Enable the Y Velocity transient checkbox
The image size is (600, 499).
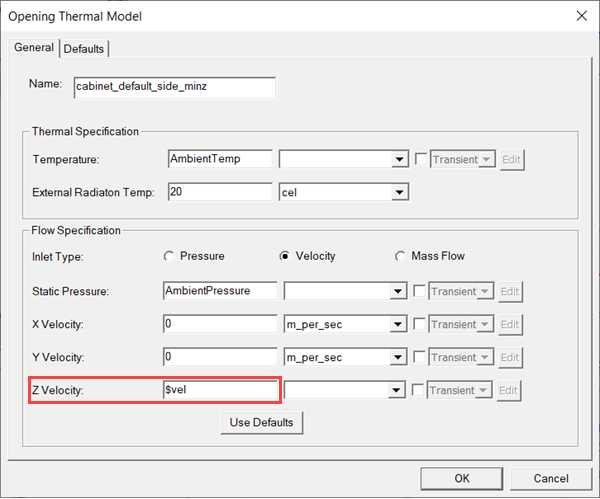click(419, 357)
